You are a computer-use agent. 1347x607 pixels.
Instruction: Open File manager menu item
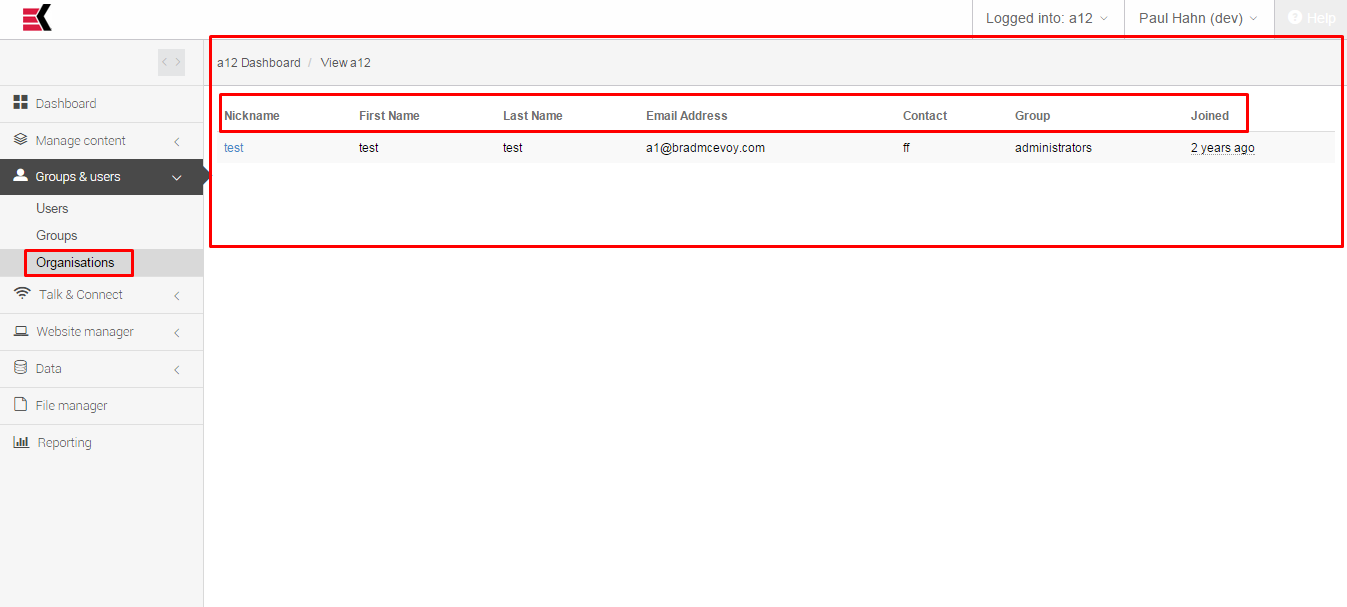[x=101, y=406]
